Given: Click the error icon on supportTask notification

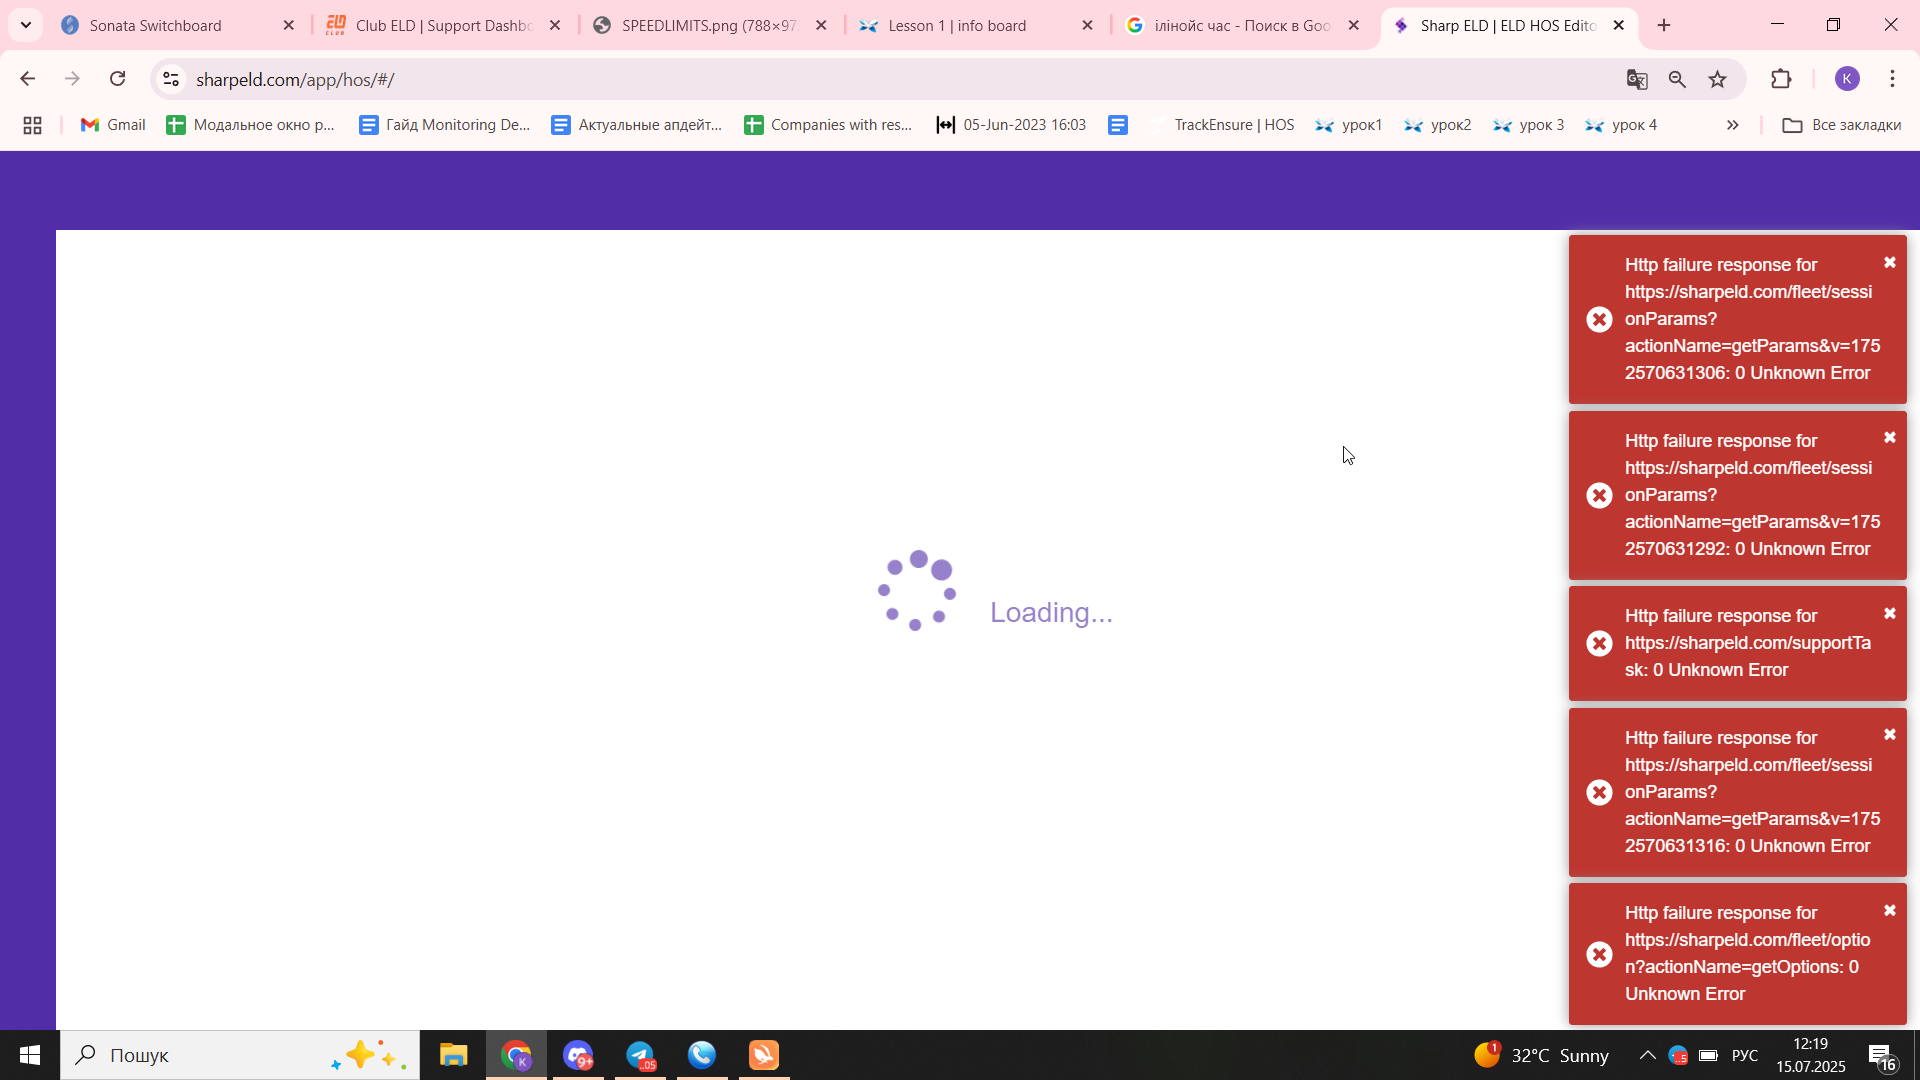Looking at the screenshot, I should 1599,643.
